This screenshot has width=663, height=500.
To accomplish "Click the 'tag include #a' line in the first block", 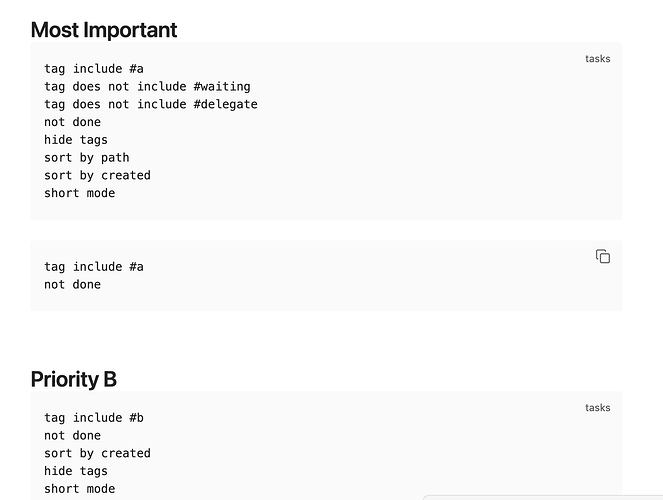I will [x=94, y=69].
